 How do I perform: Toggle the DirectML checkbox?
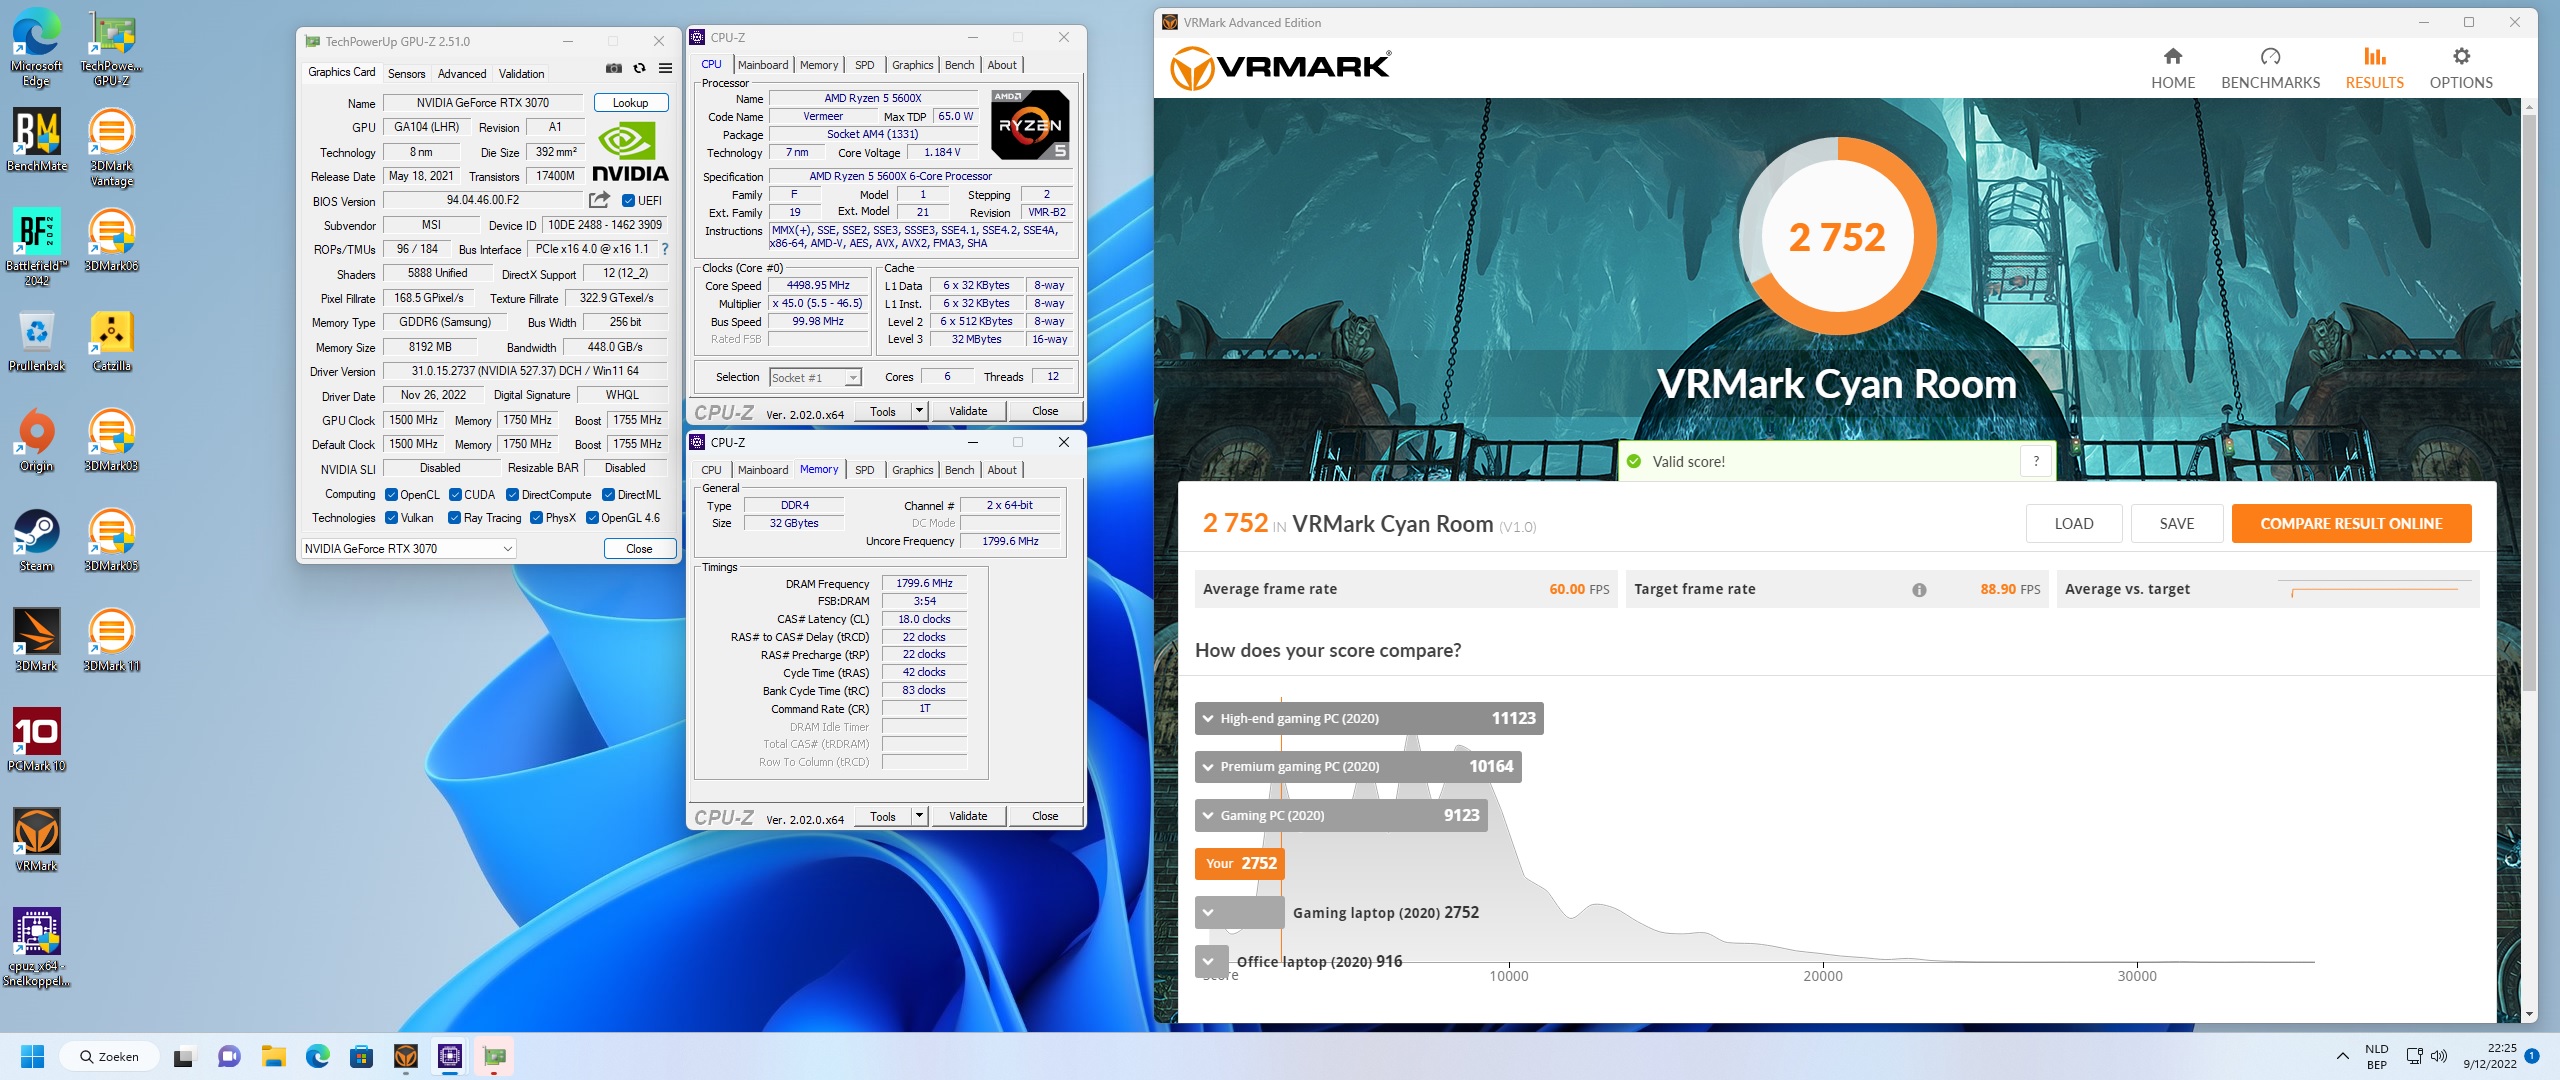pos(608,495)
